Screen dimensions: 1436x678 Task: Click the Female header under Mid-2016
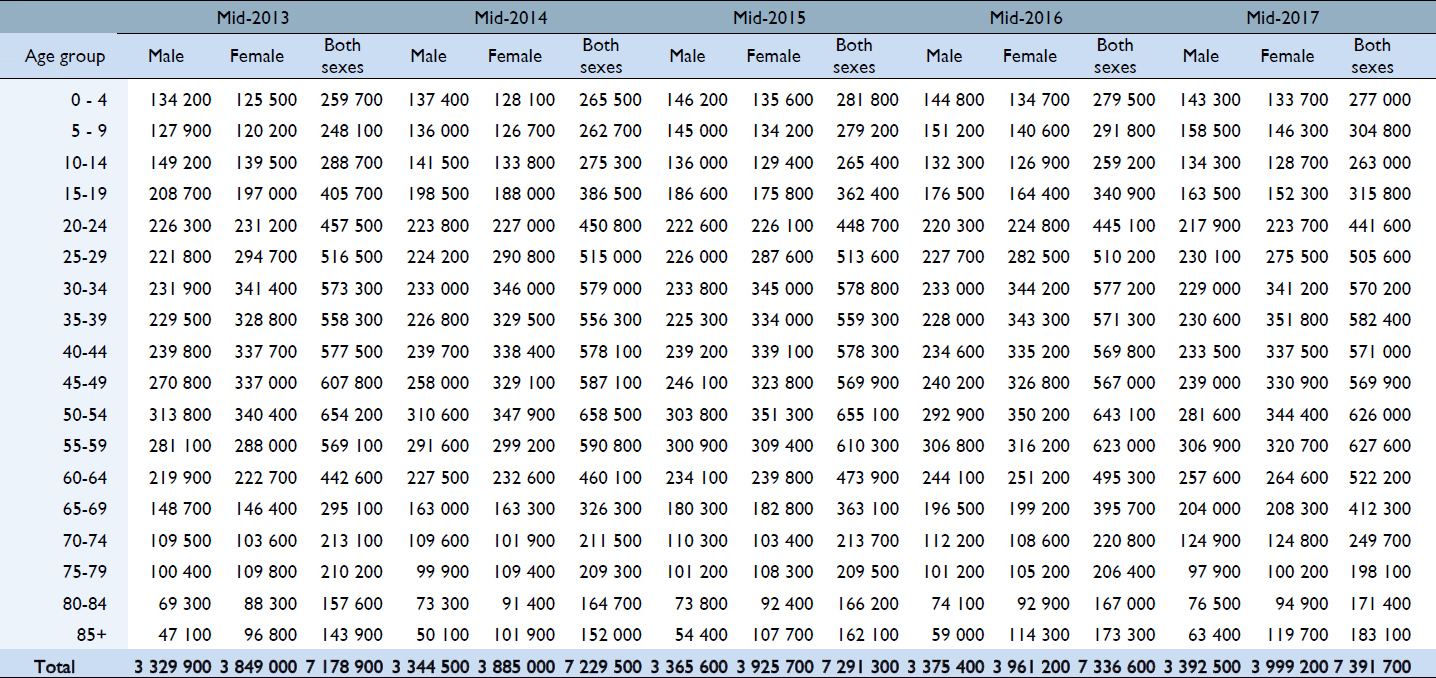(x=1029, y=56)
